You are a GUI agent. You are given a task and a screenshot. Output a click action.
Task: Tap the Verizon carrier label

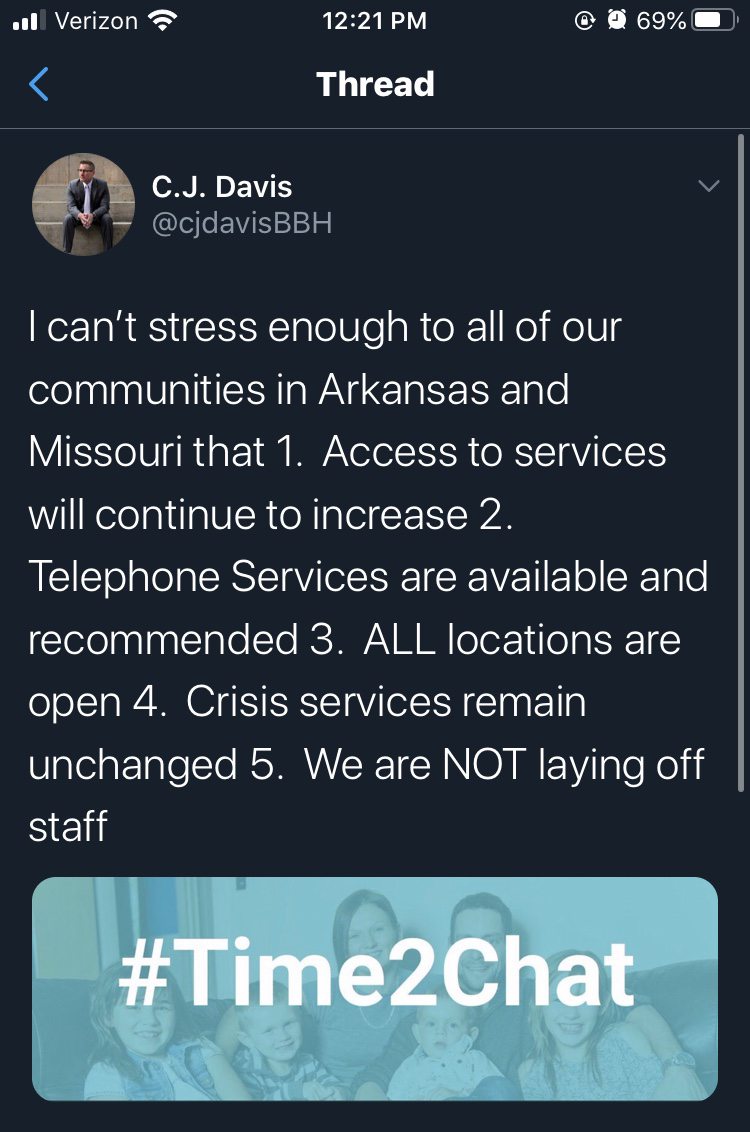tap(96, 21)
